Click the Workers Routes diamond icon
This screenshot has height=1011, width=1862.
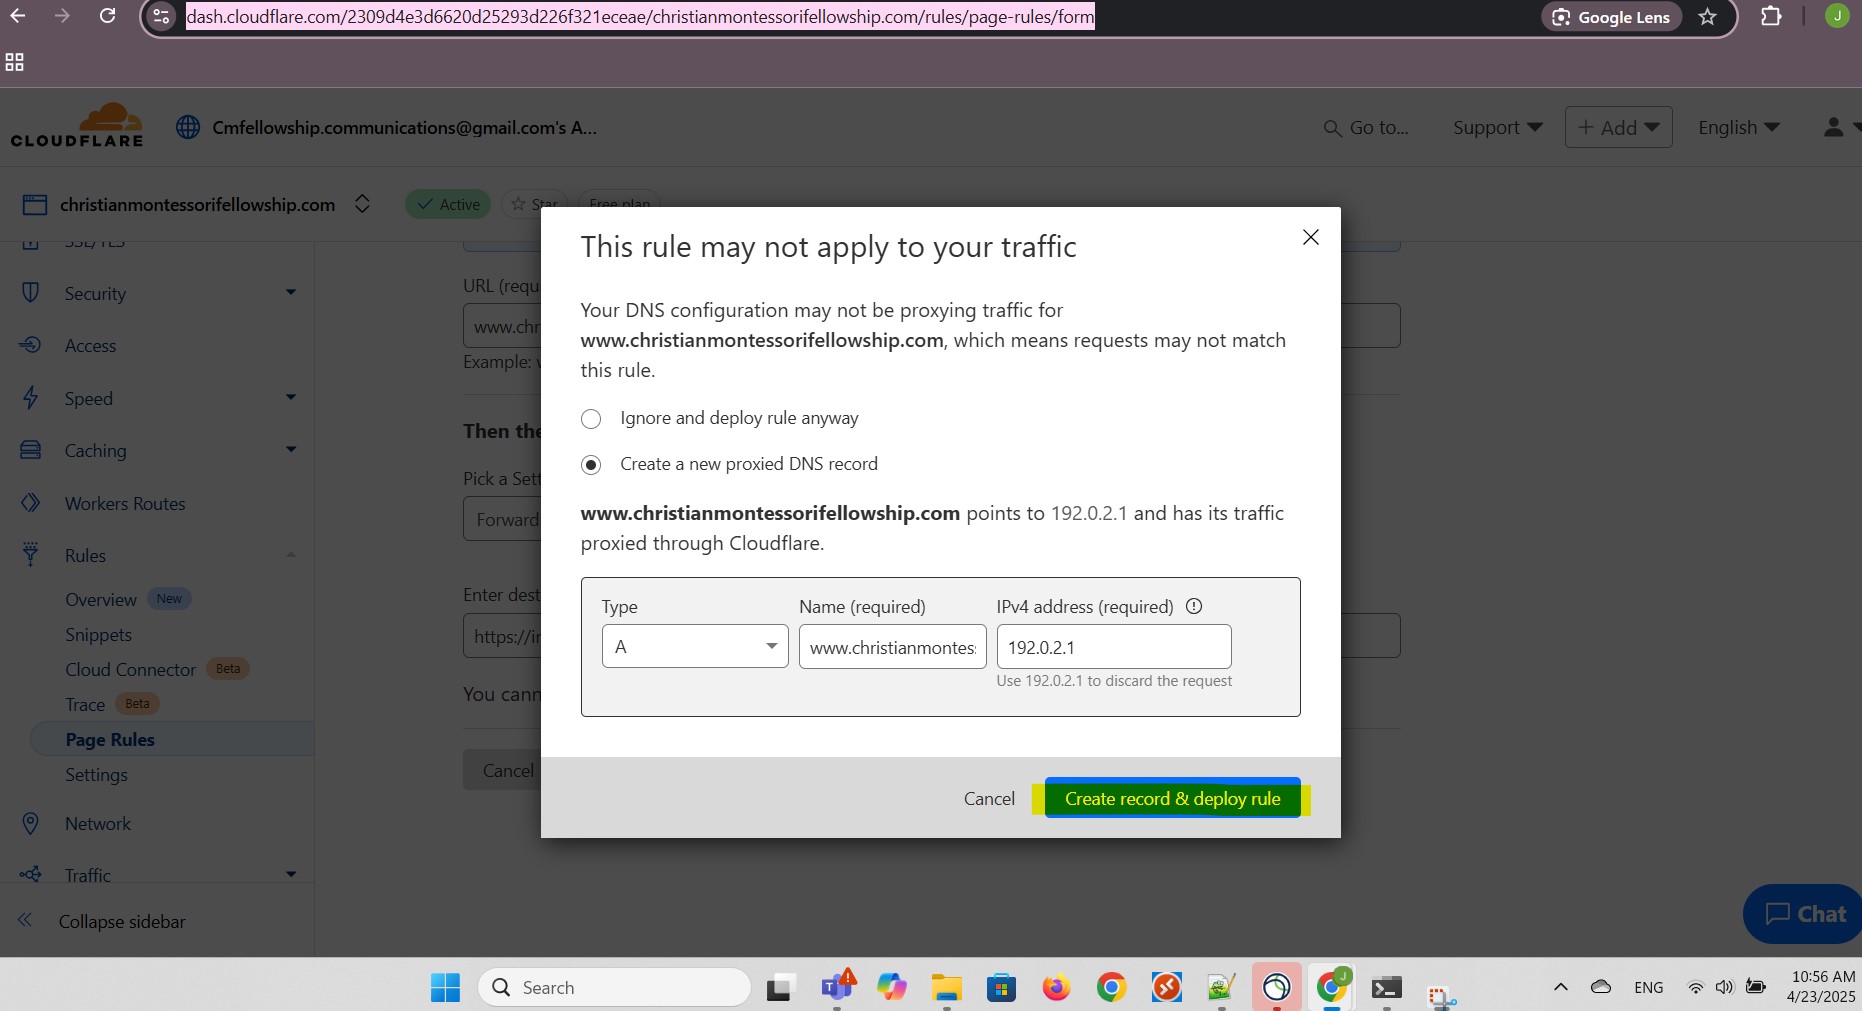pos(31,503)
